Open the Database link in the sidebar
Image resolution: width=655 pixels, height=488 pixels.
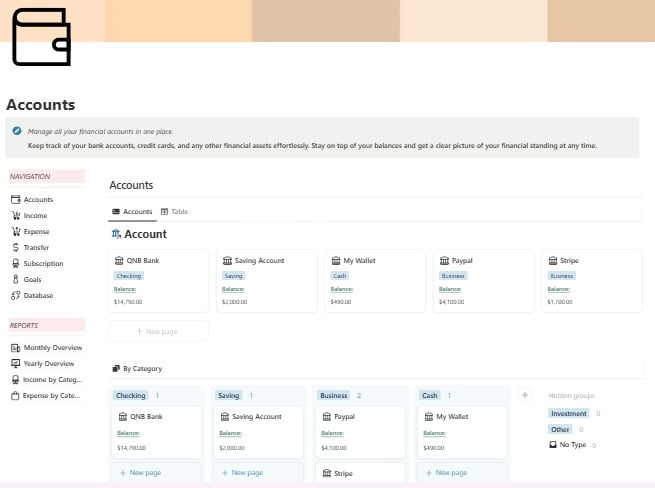38,295
